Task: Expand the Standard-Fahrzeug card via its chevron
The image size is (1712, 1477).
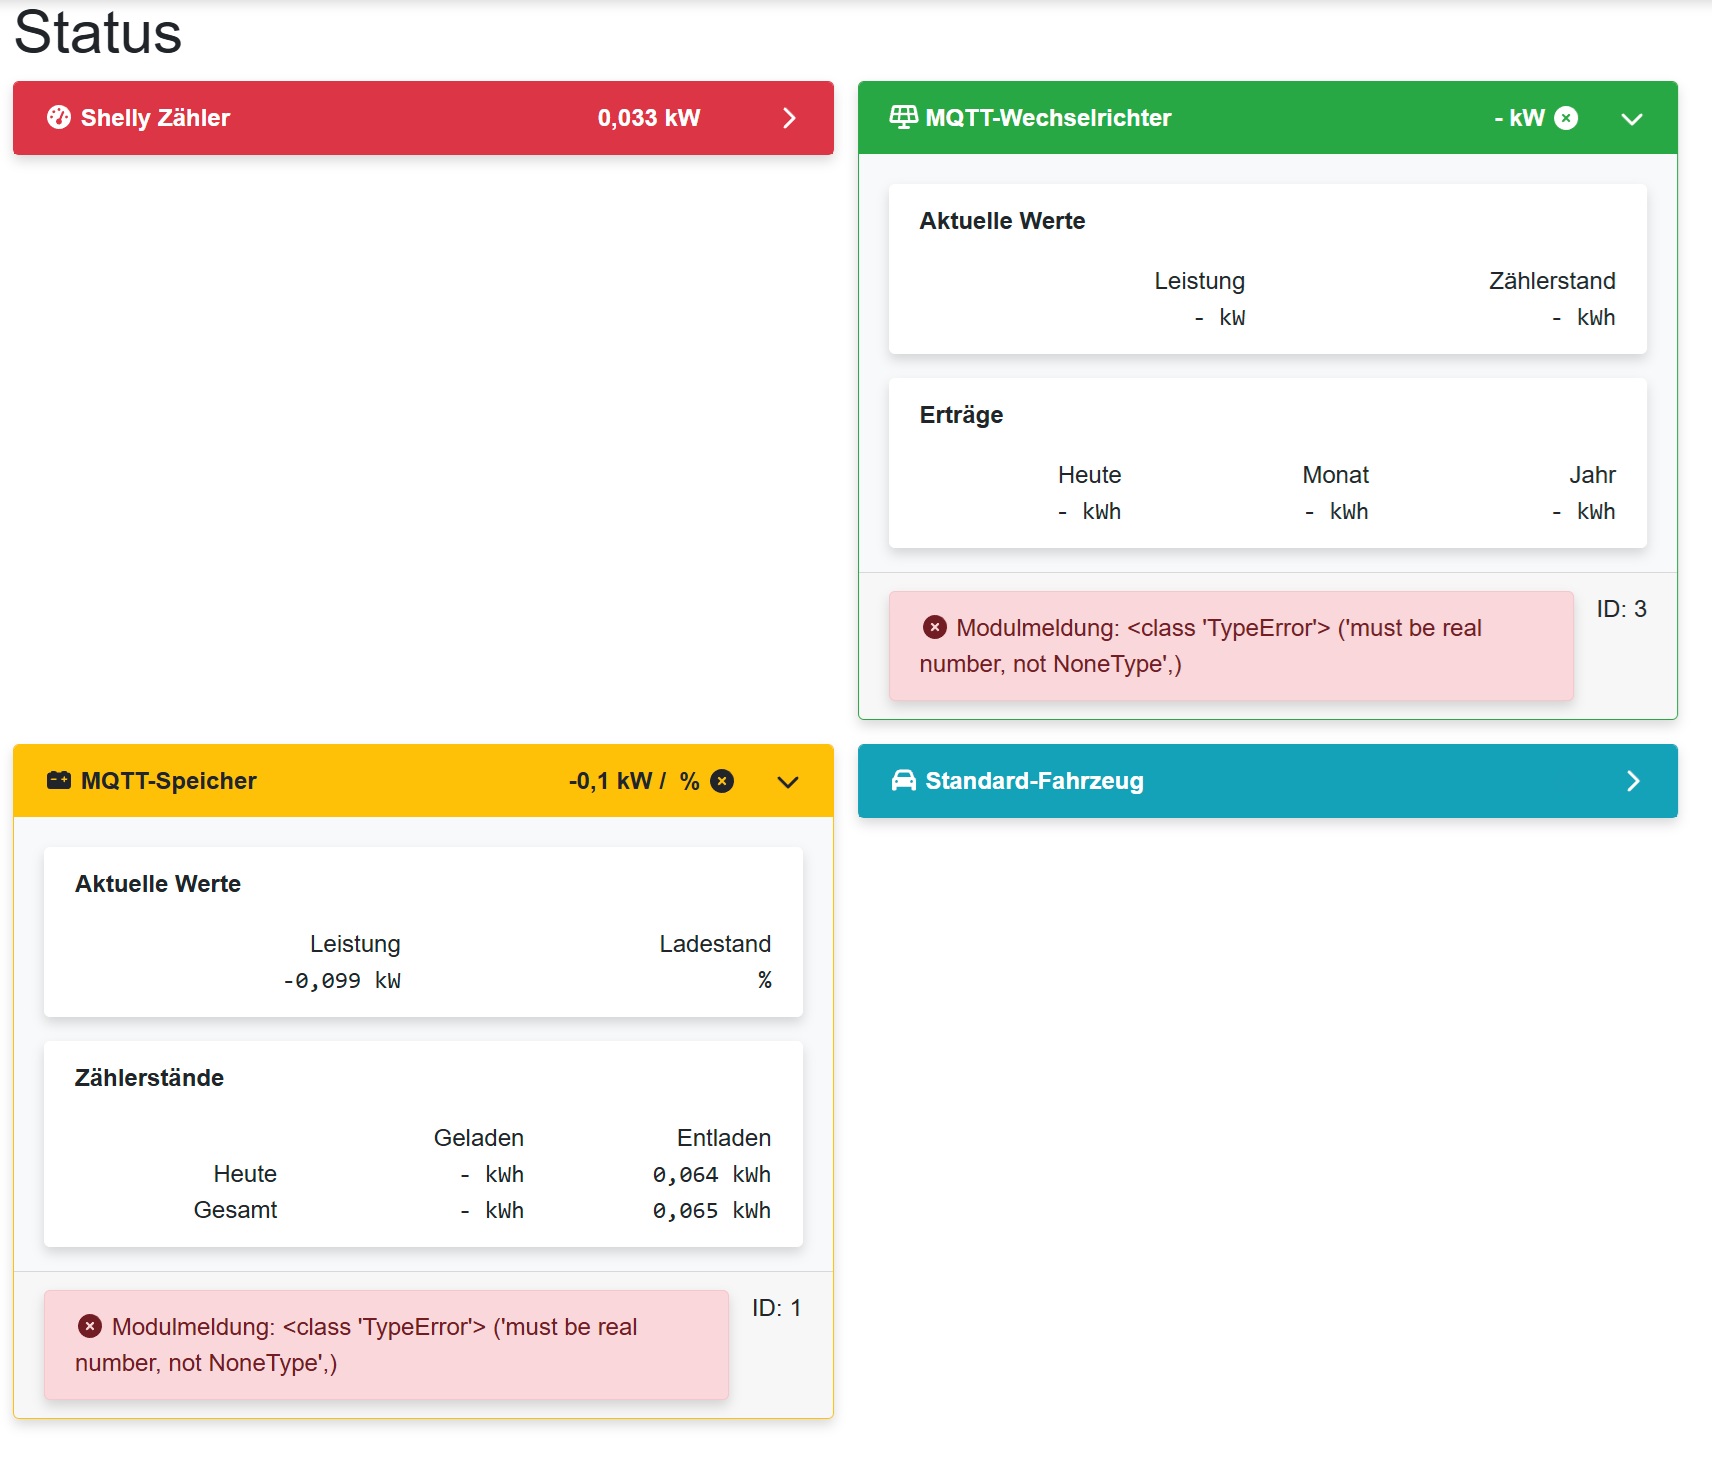Action: (x=1633, y=781)
